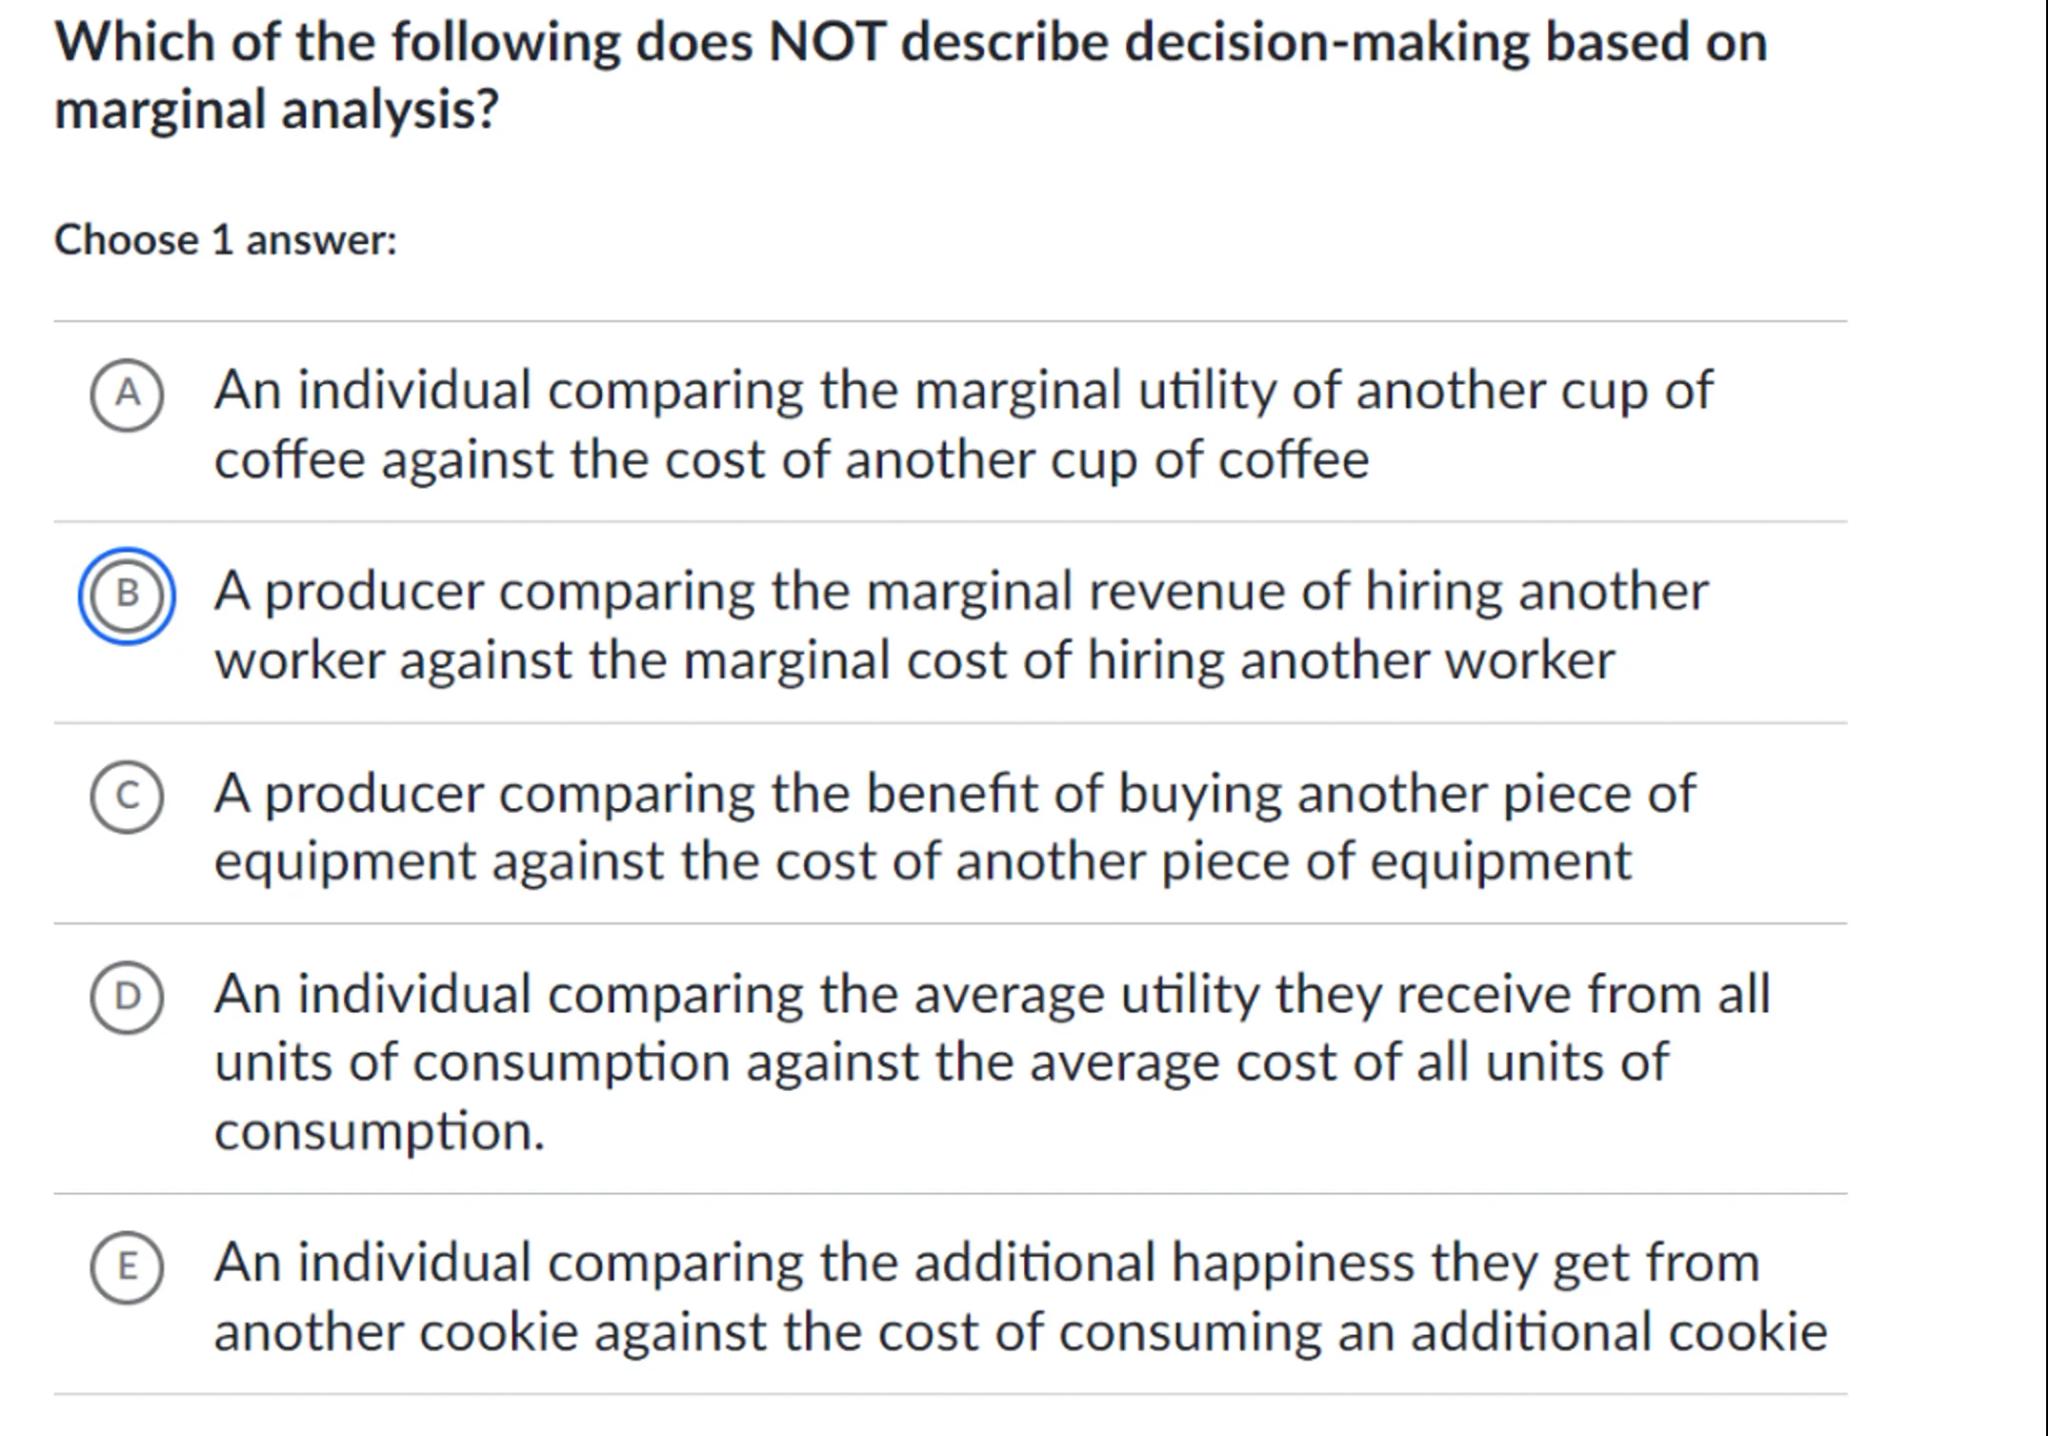The image size is (2048, 1436).
Task: Click the word 'consumption.' ending option D
Action: (380, 1131)
